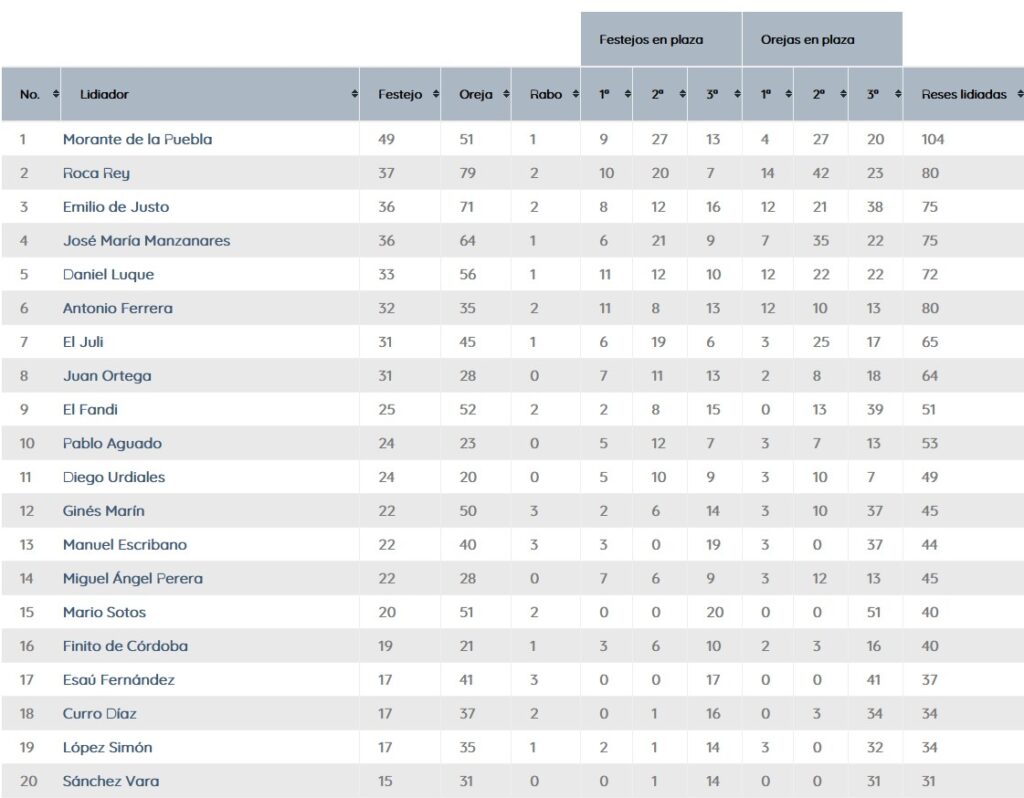This screenshot has width=1024, height=798.
Task: Click the Rabo column sort arrows
Action: click(x=575, y=95)
